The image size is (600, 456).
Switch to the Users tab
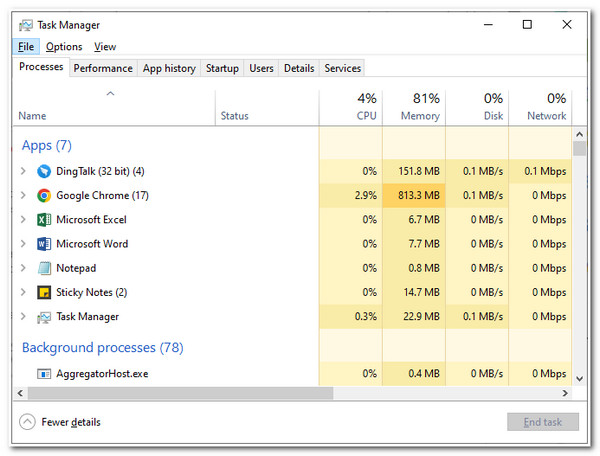[x=261, y=68]
